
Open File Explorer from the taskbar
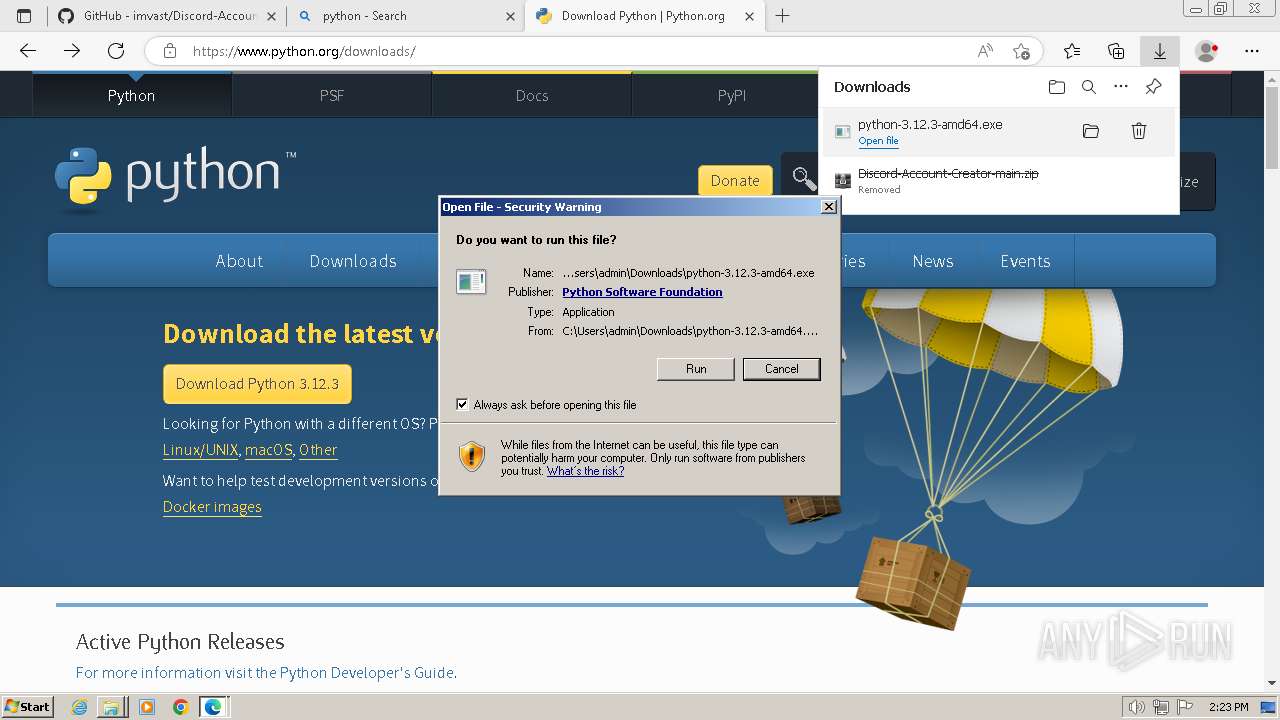point(113,707)
